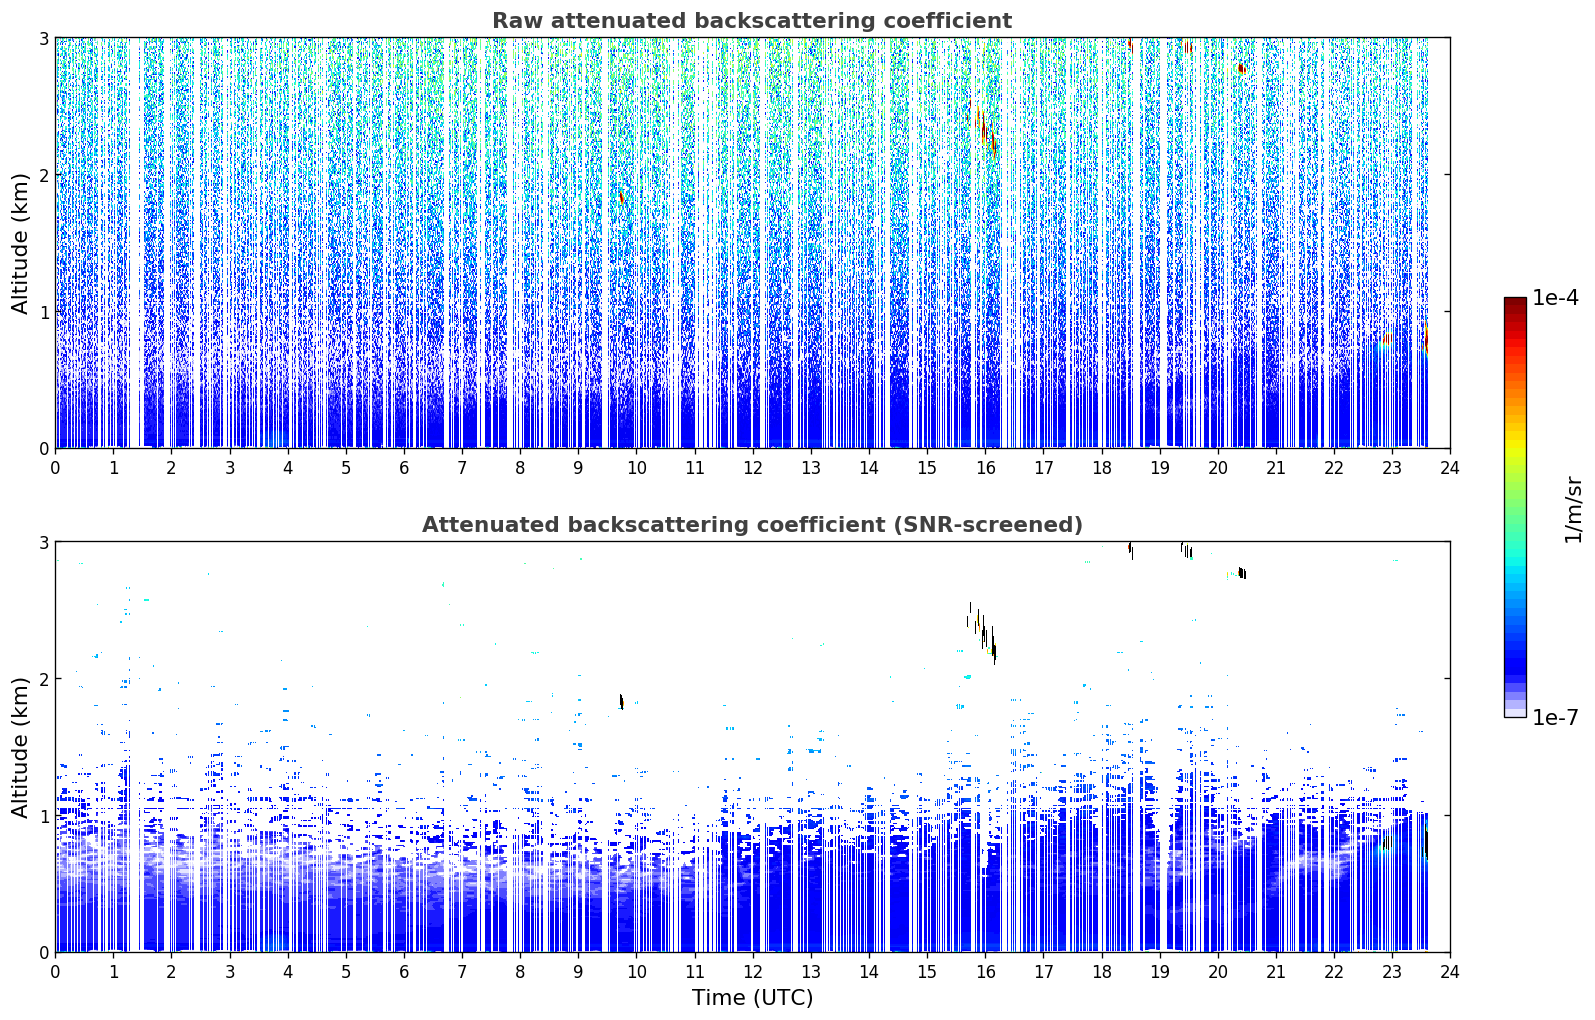
Task: Click the 'Attenuated backscattering coefficient (SNR-screened)' title
Action: tap(752, 525)
